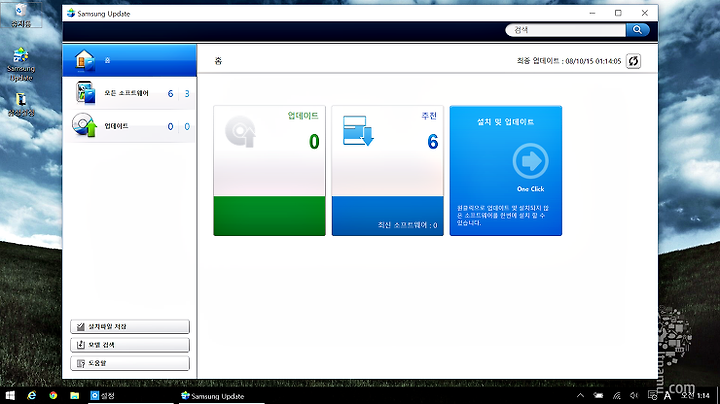Screen dimensions: 720x404
Task: Toggle the IME input mode 'A' indicator
Action: [667, 396]
